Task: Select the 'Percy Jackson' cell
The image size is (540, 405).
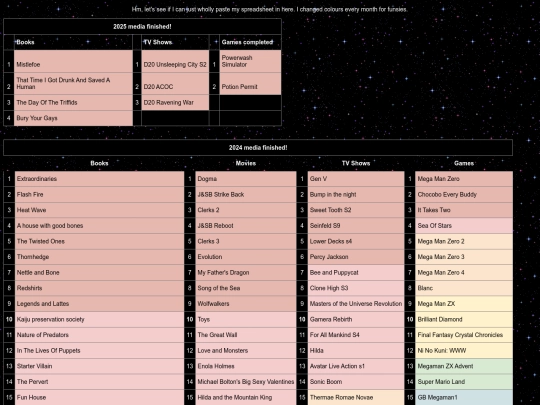Action: (356, 257)
